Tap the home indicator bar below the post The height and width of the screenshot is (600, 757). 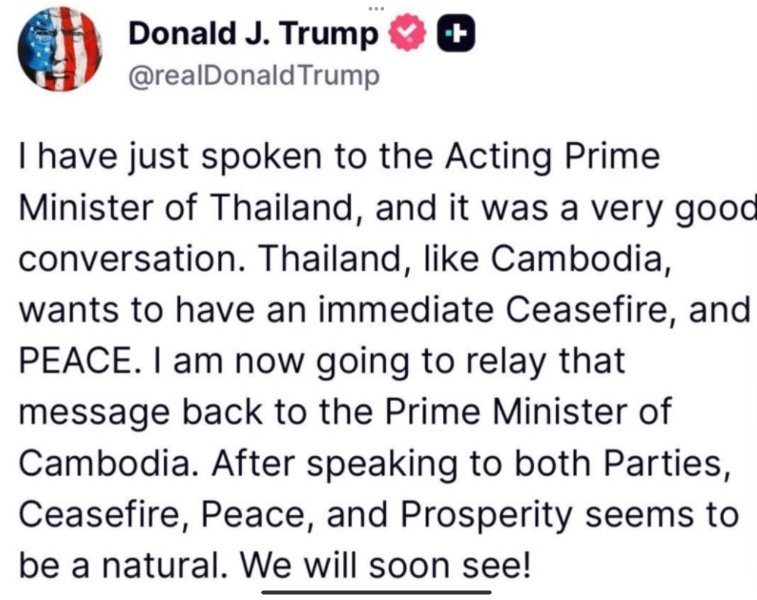[x=377, y=592]
